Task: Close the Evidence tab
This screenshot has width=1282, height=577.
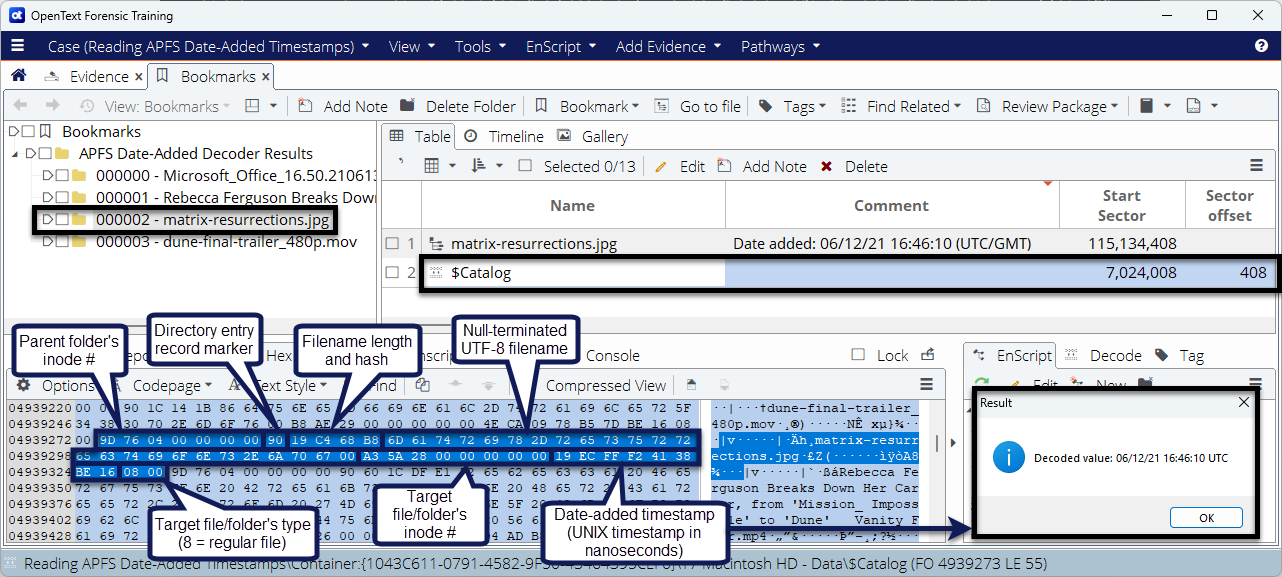Action: [138, 76]
